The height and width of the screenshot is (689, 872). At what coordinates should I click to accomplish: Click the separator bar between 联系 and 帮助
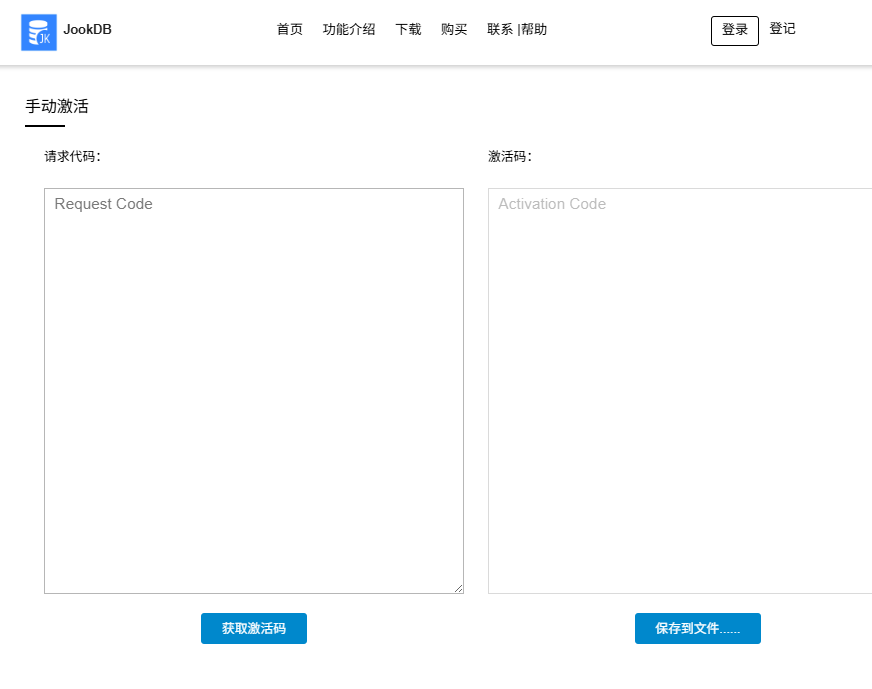518,30
